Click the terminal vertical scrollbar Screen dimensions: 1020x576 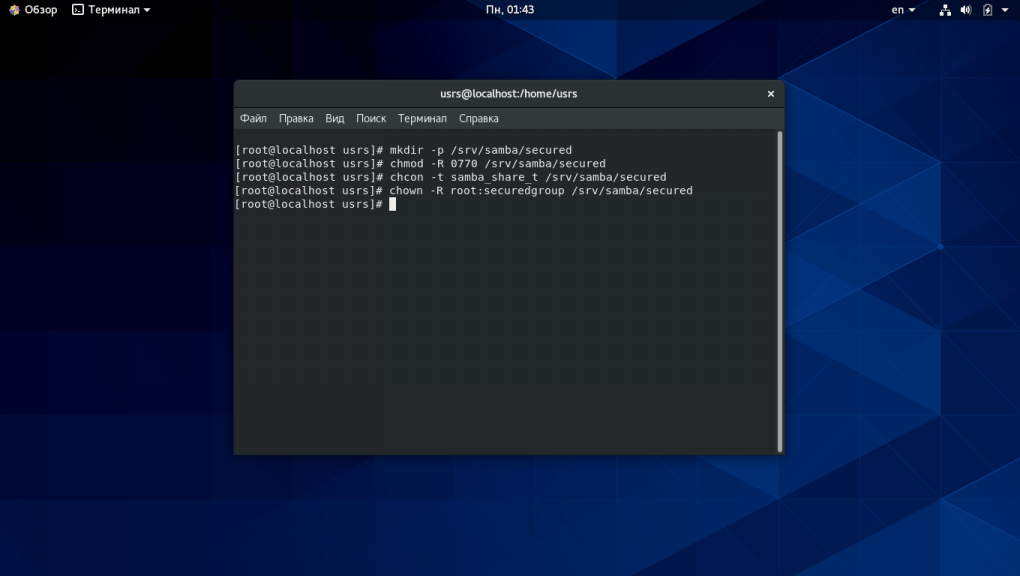click(779, 290)
